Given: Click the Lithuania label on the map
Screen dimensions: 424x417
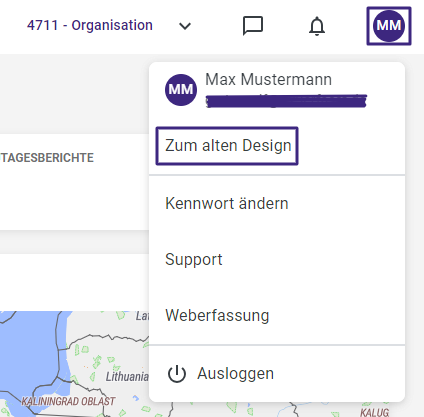Looking at the screenshot, I should point(127,377).
